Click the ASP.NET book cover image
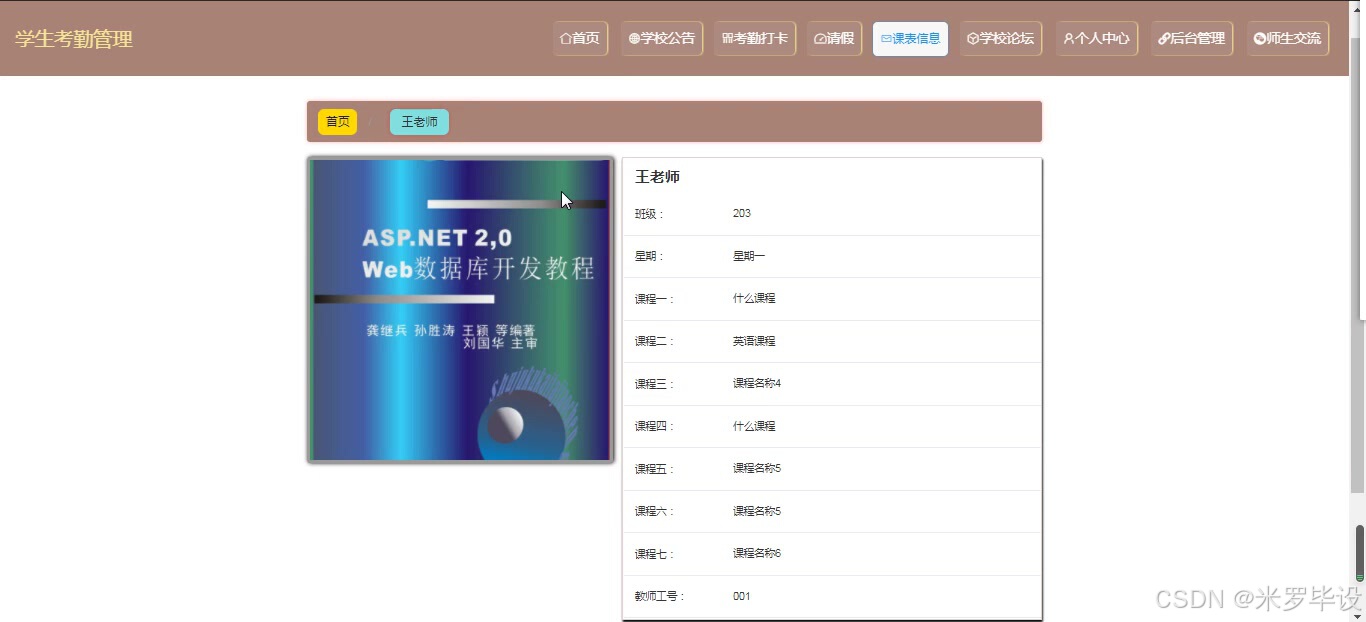The height and width of the screenshot is (622, 1366). pos(460,310)
